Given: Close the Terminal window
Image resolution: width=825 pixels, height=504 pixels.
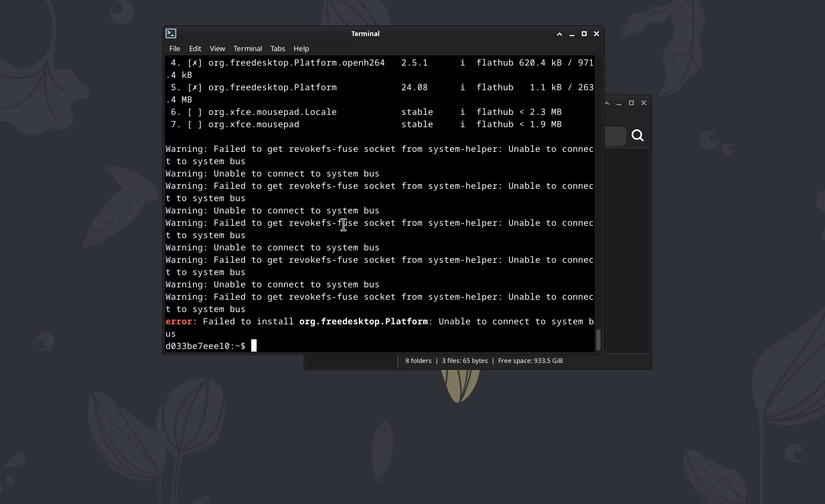Looking at the screenshot, I should coord(597,34).
